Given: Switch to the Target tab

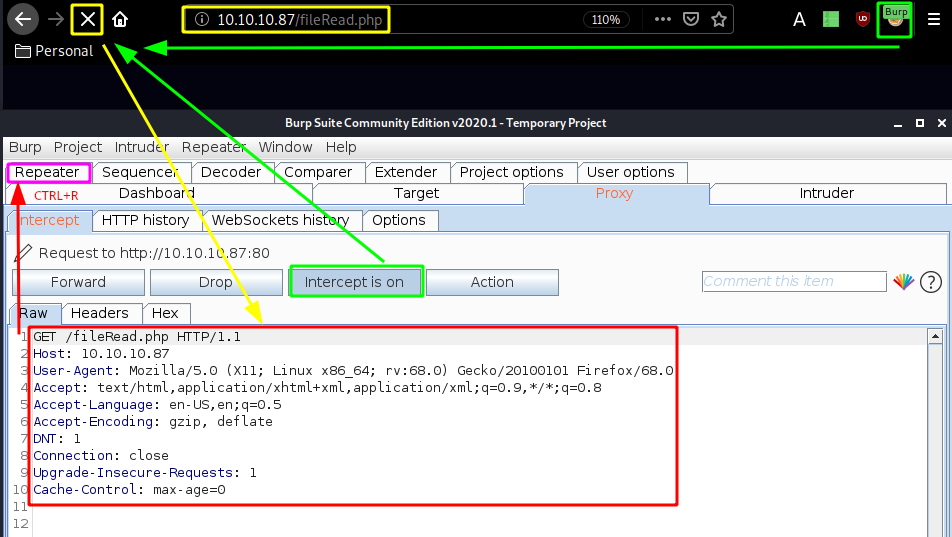Looking at the screenshot, I should pos(416,193).
